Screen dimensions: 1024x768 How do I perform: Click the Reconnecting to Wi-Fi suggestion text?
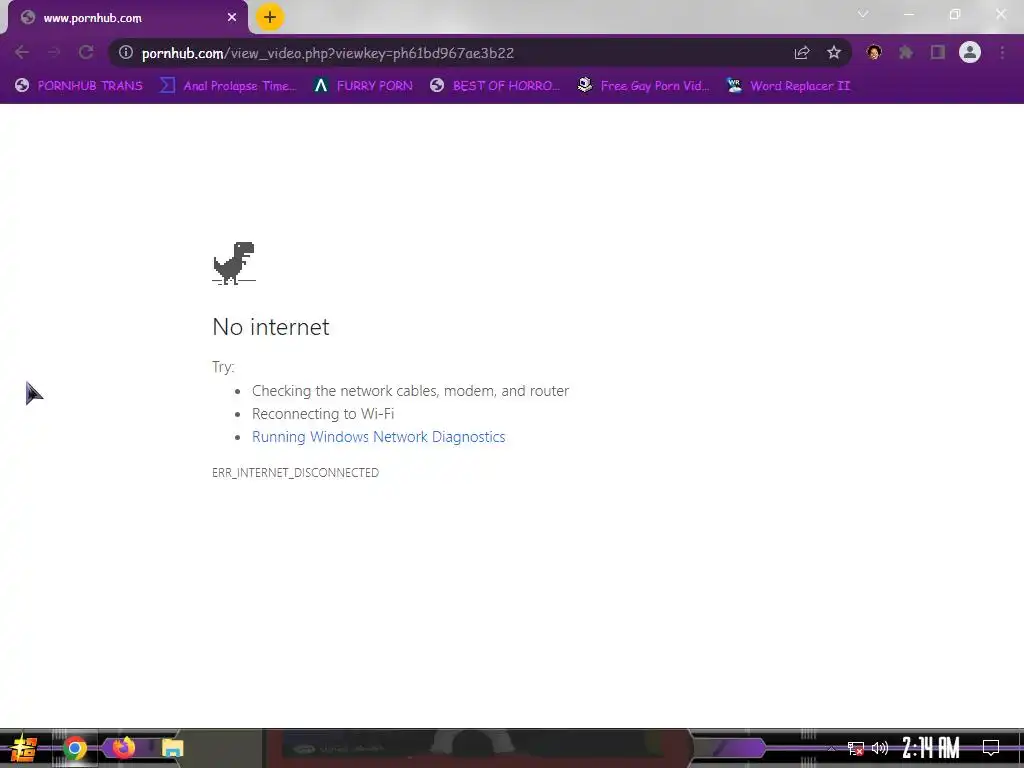(323, 414)
